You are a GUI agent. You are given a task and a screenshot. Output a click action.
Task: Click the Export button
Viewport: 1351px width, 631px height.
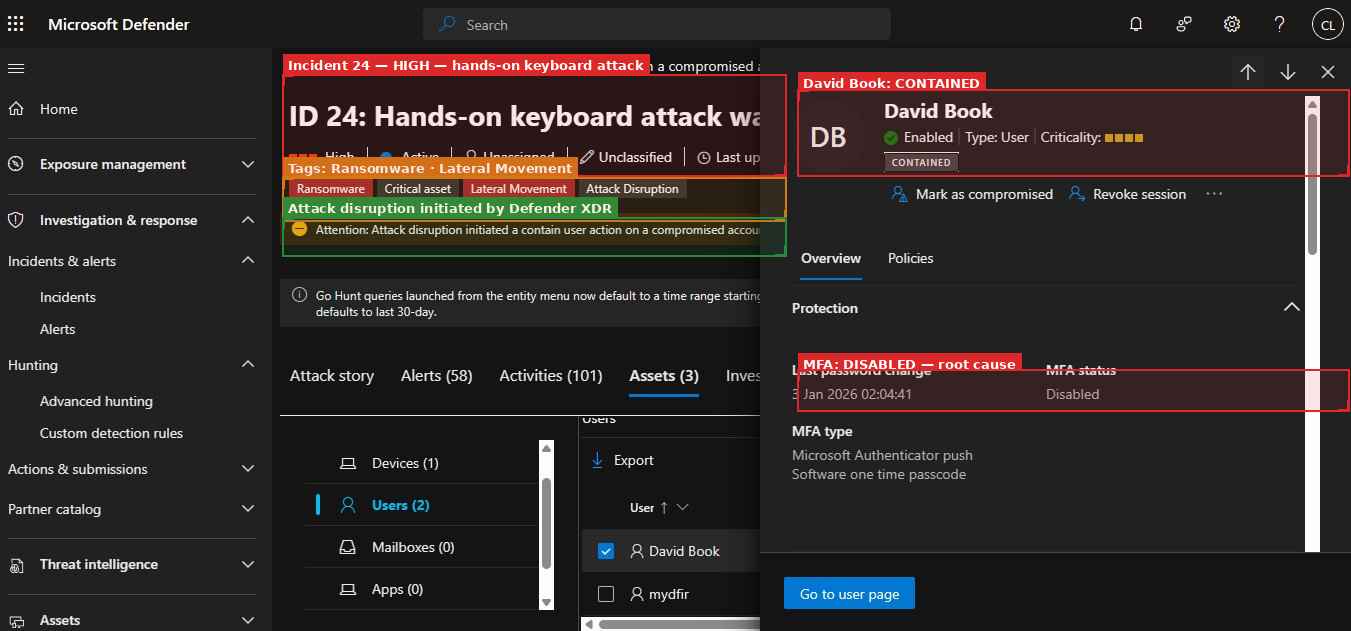pyautogui.click(x=623, y=460)
